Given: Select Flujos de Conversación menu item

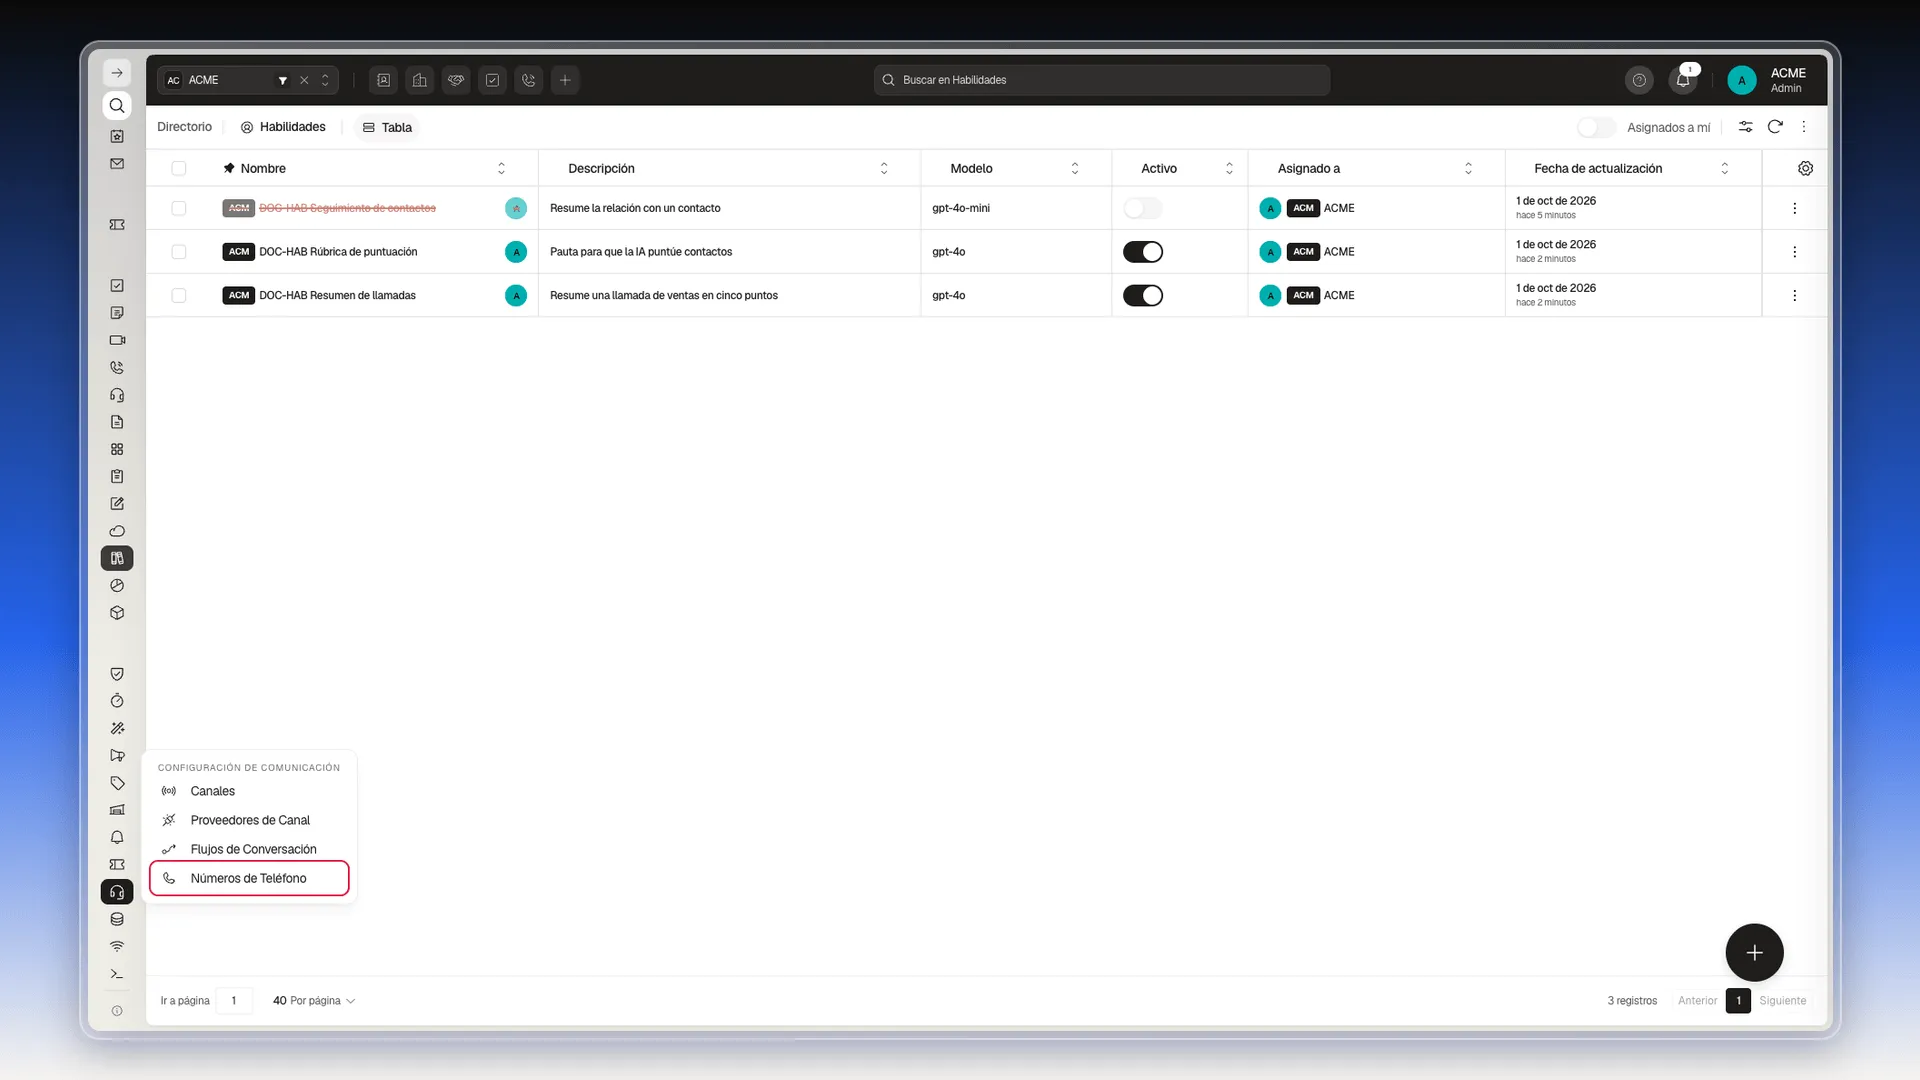Looking at the screenshot, I should (x=249, y=849).
